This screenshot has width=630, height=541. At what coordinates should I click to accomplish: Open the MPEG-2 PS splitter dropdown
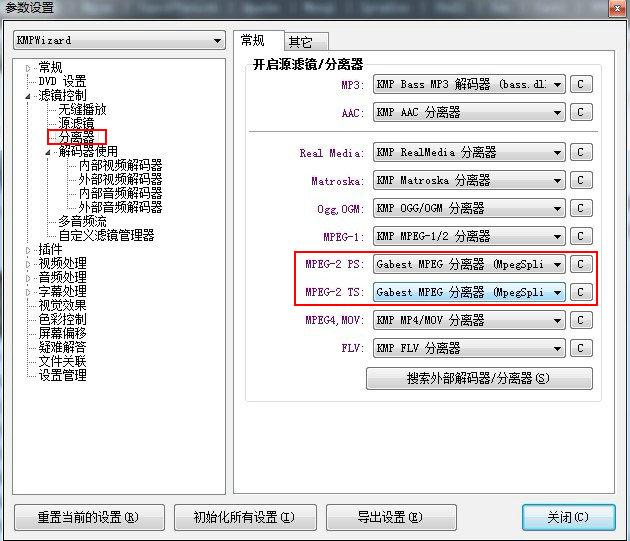click(469, 264)
